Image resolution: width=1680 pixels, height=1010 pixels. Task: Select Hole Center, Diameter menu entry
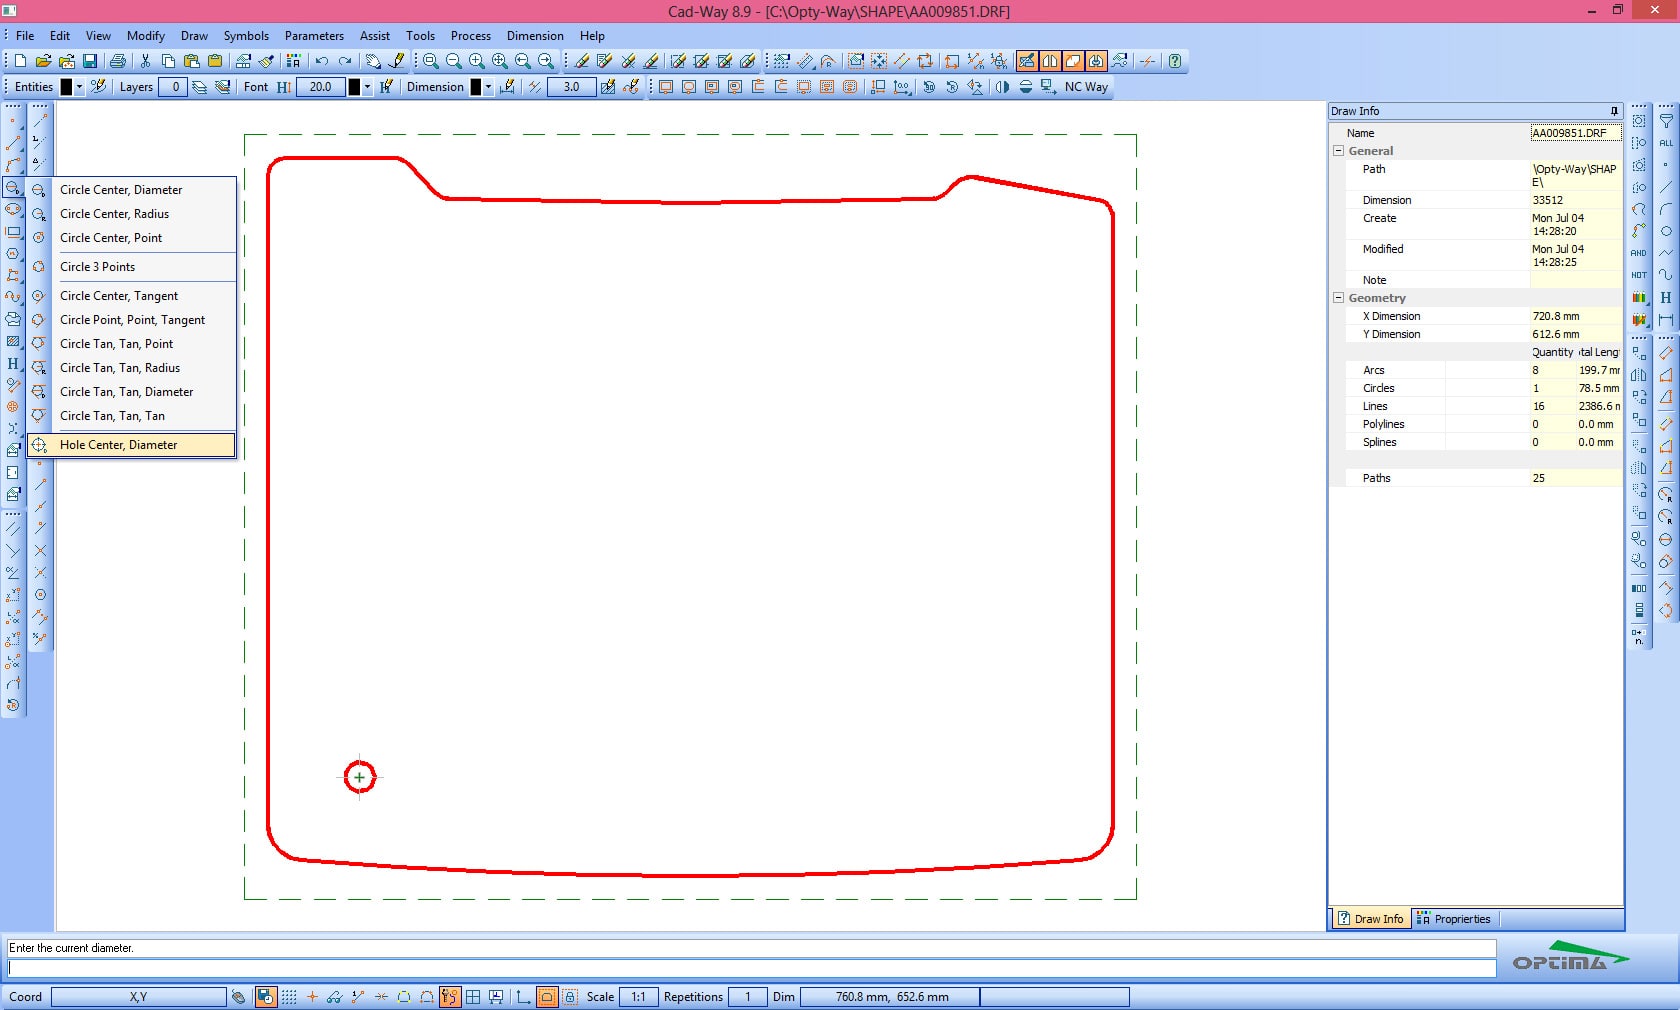(x=118, y=445)
